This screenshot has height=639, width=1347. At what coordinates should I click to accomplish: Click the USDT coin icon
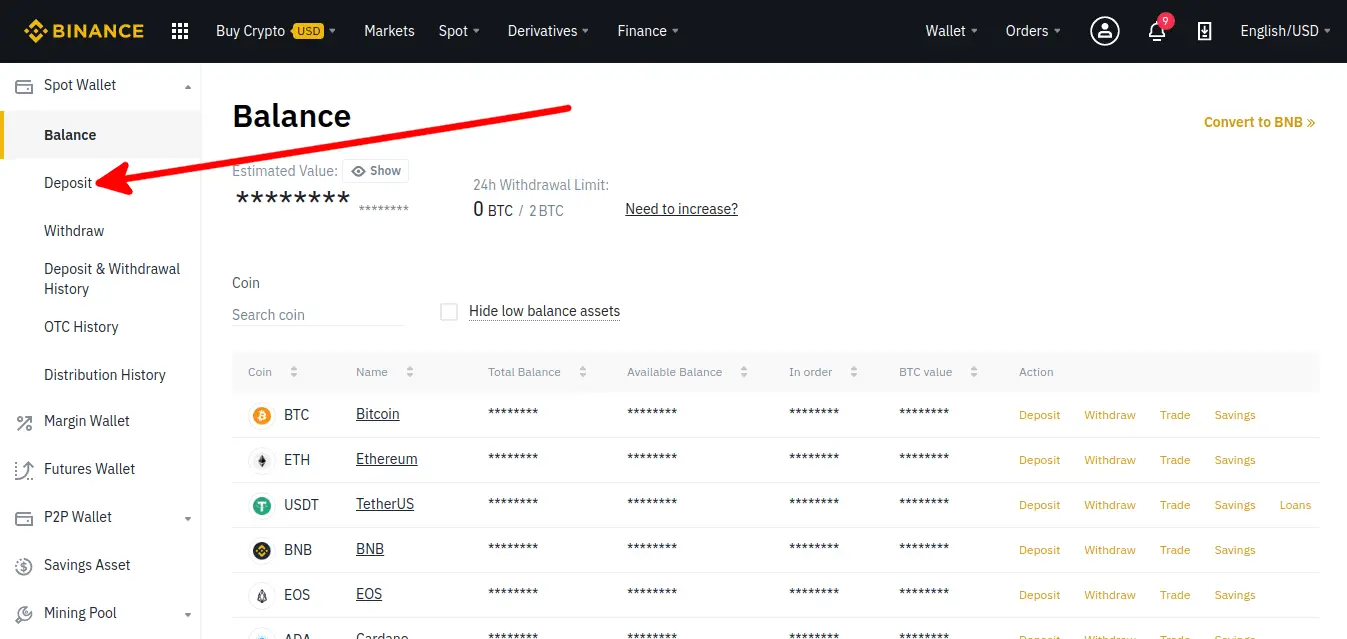[x=262, y=505]
